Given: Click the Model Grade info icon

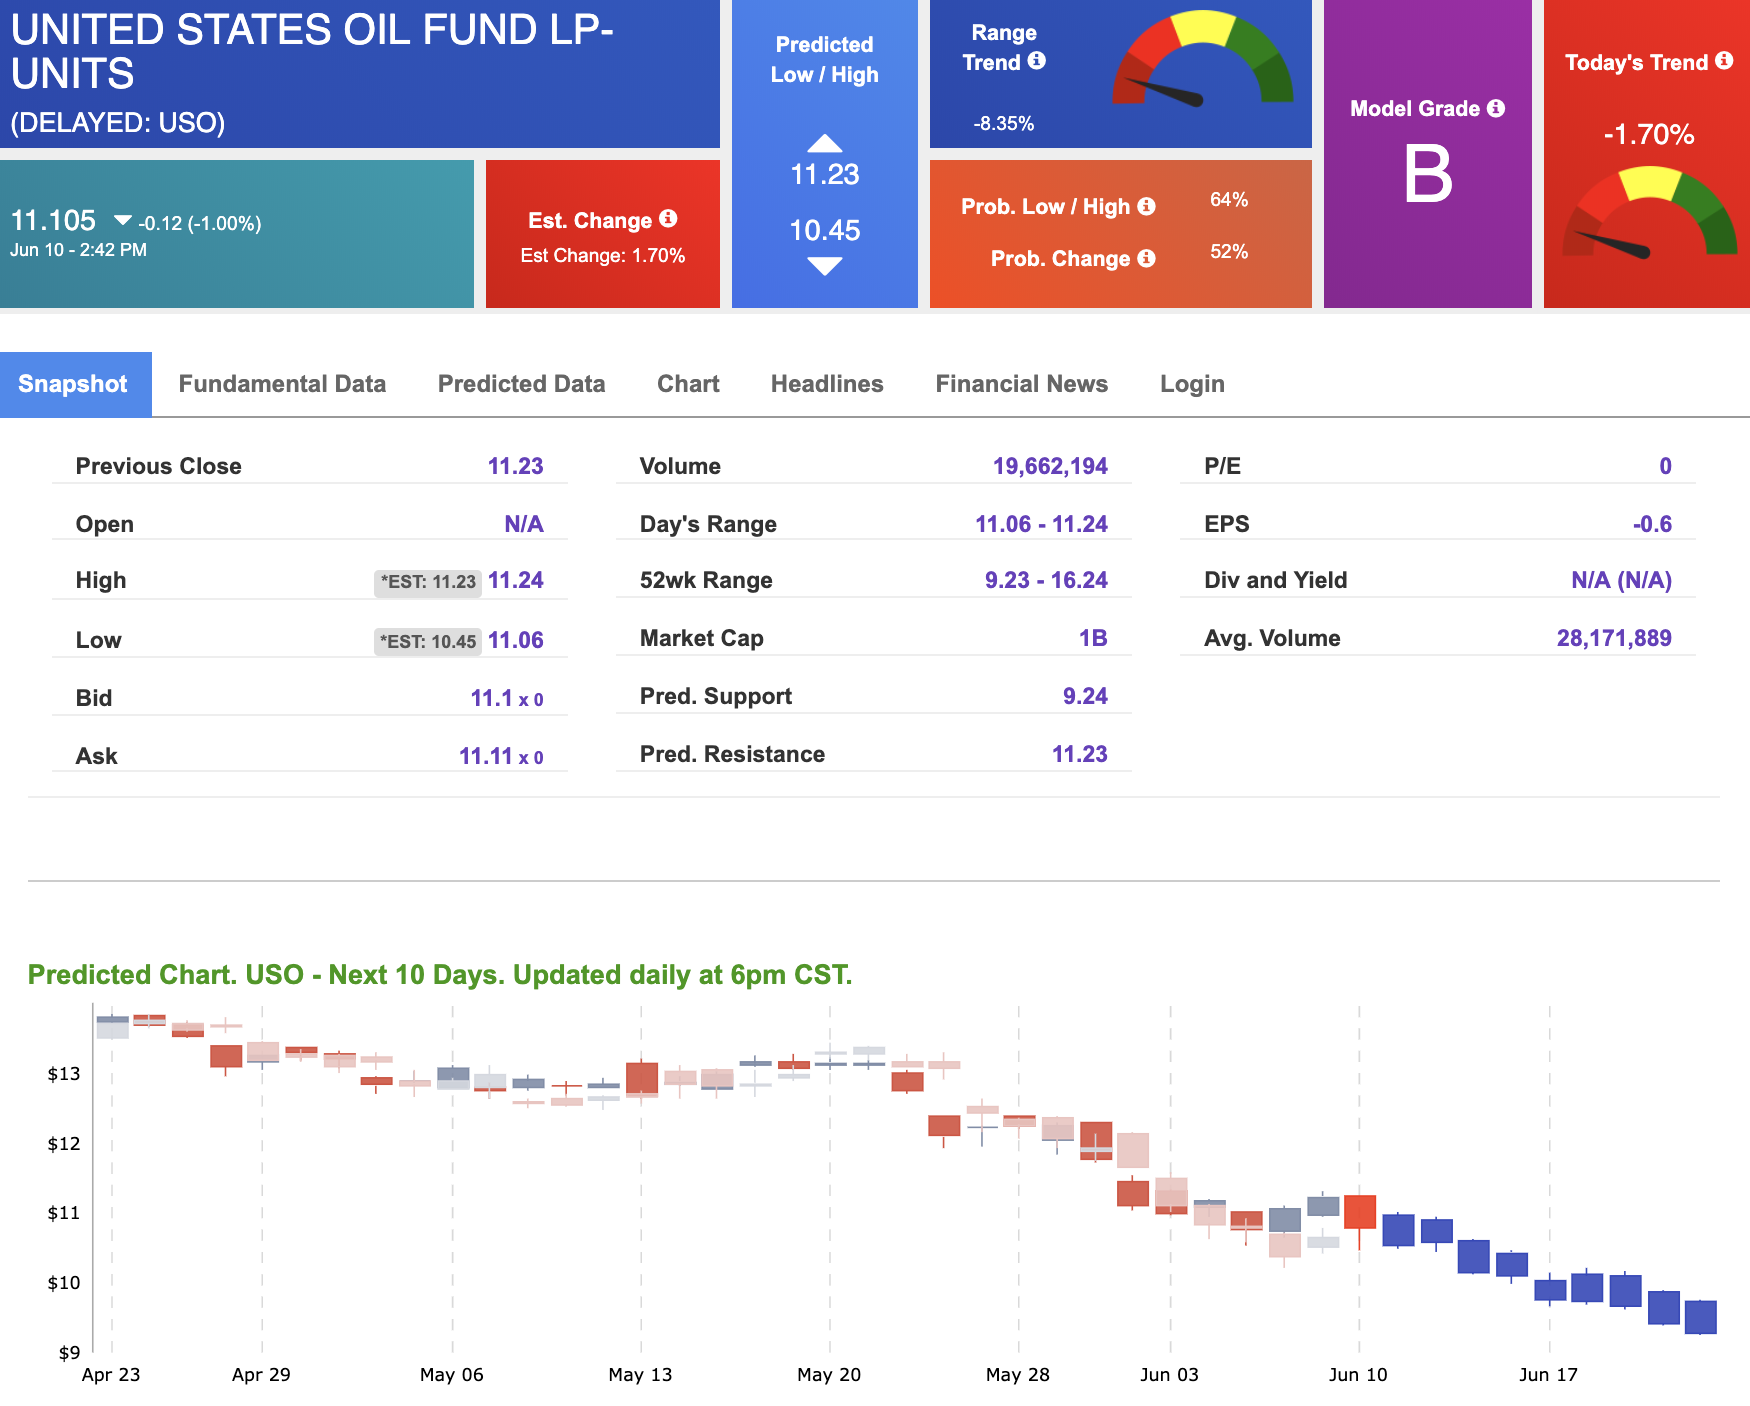Looking at the screenshot, I should pos(1496,108).
